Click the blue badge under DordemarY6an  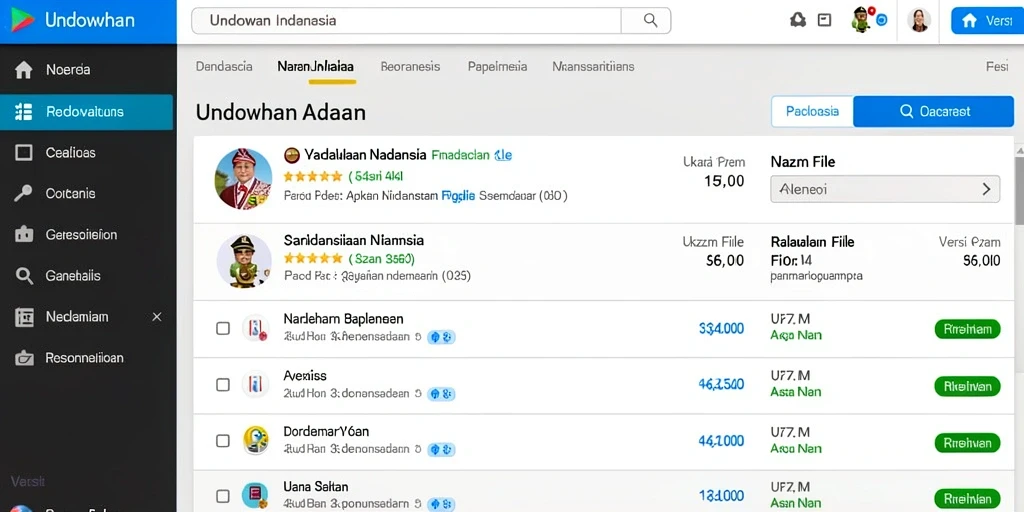[441, 450]
